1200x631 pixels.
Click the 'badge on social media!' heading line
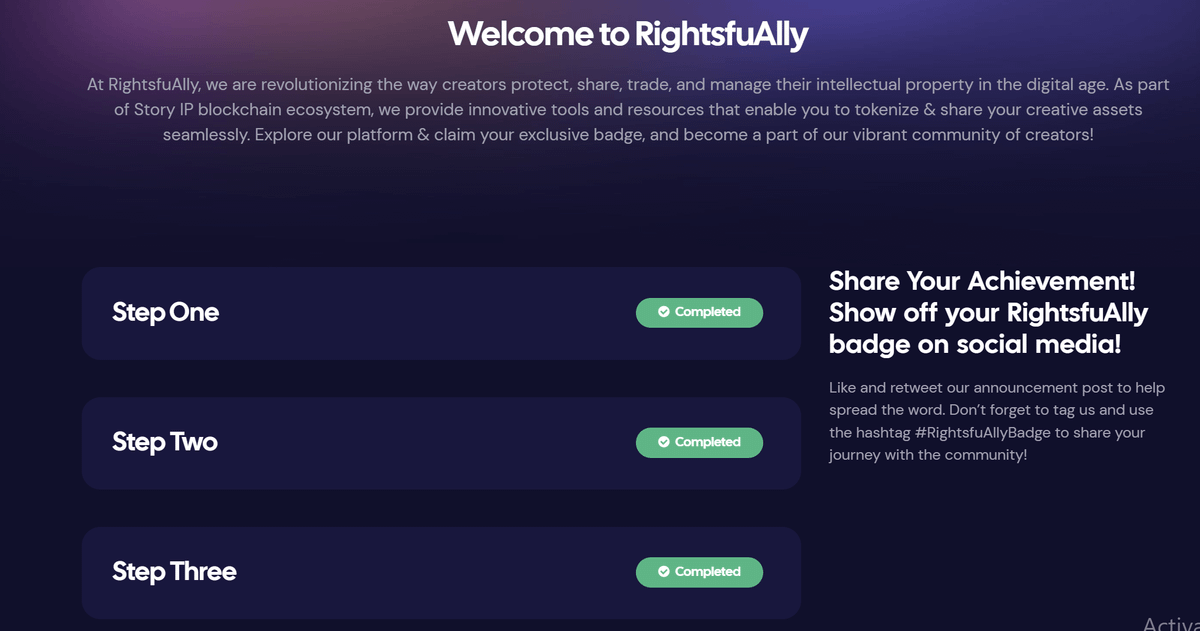click(975, 345)
